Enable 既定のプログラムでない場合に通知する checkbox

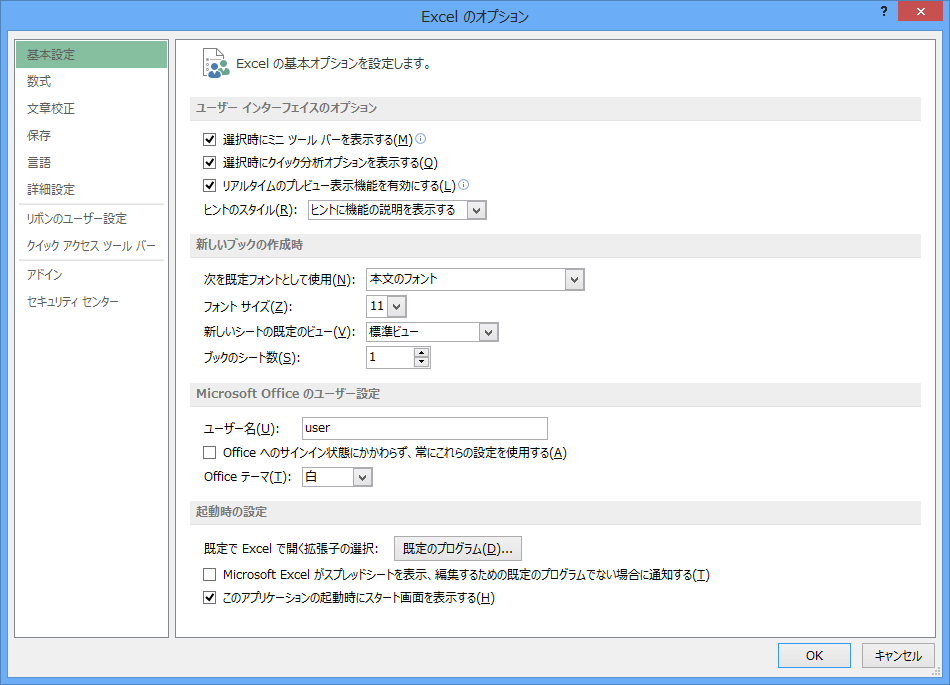pyautogui.click(x=210, y=574)
